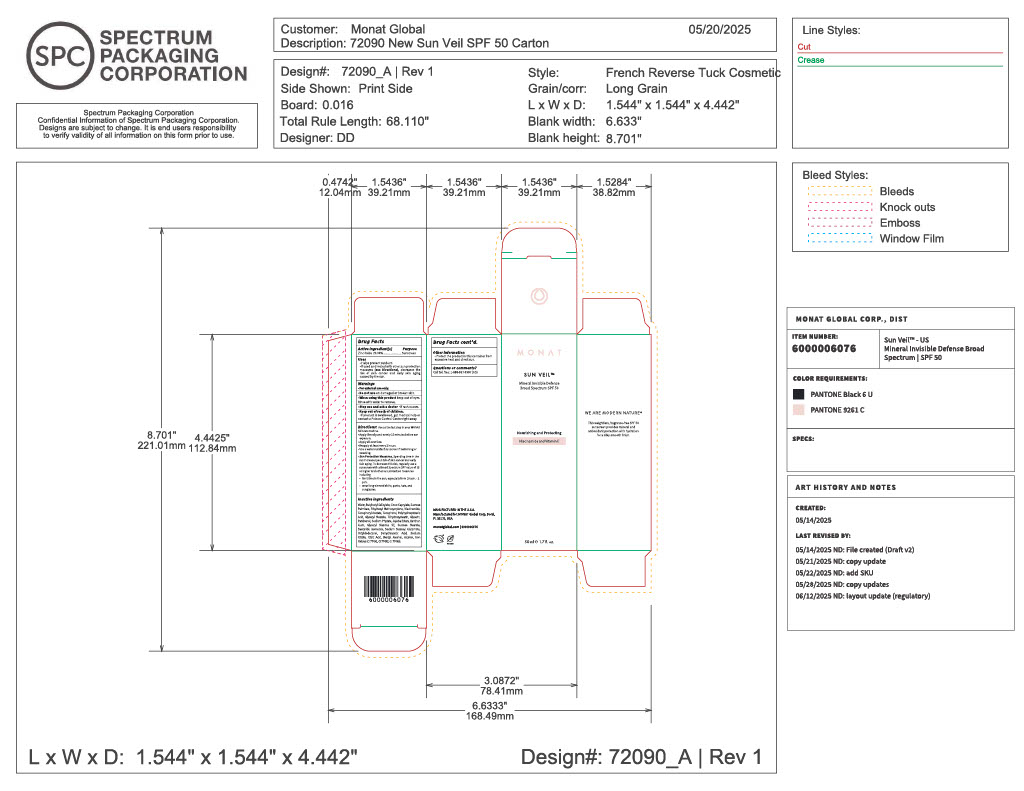1024x791 pixels.
Task: Click the Knock outs dashed line sample
Action: pyautogui.click(x=838, y=207)
